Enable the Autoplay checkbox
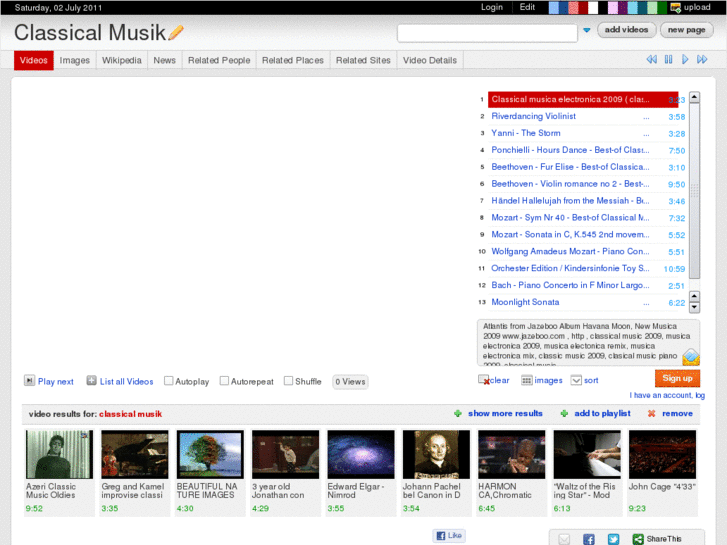Viewport: 727px width, 545px height. 169,381
